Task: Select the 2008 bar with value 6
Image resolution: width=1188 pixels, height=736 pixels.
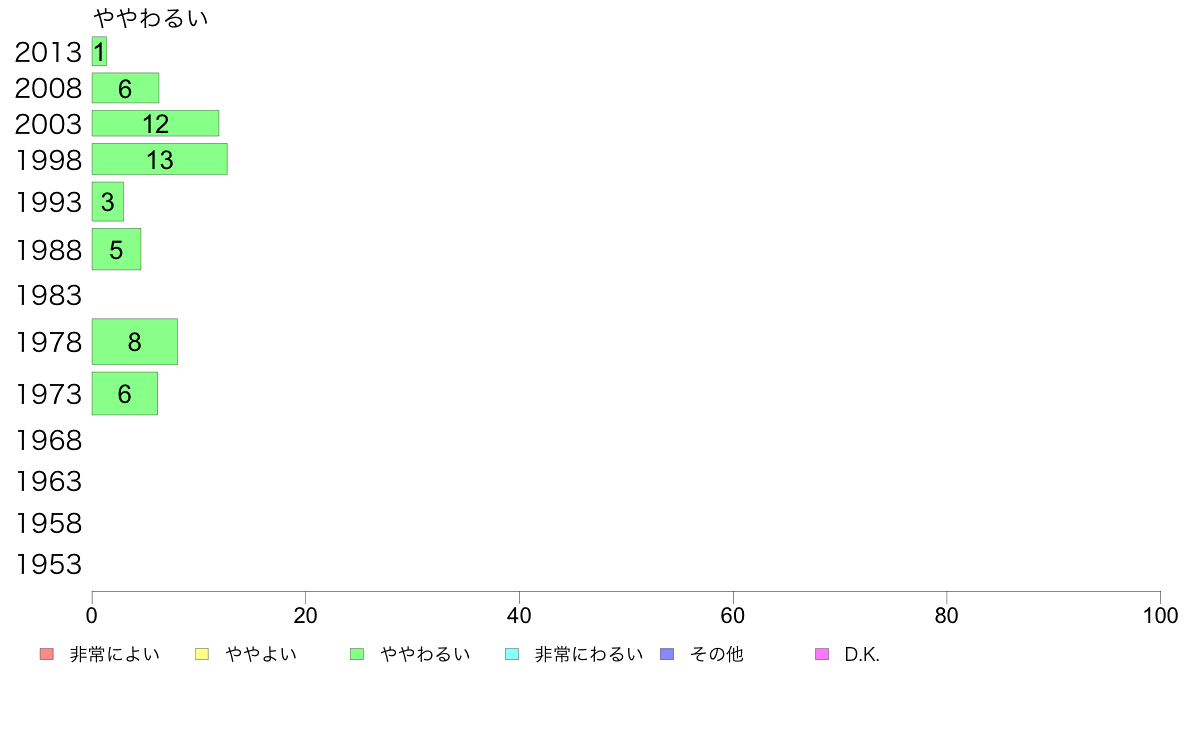Action: tap(125, 88)
